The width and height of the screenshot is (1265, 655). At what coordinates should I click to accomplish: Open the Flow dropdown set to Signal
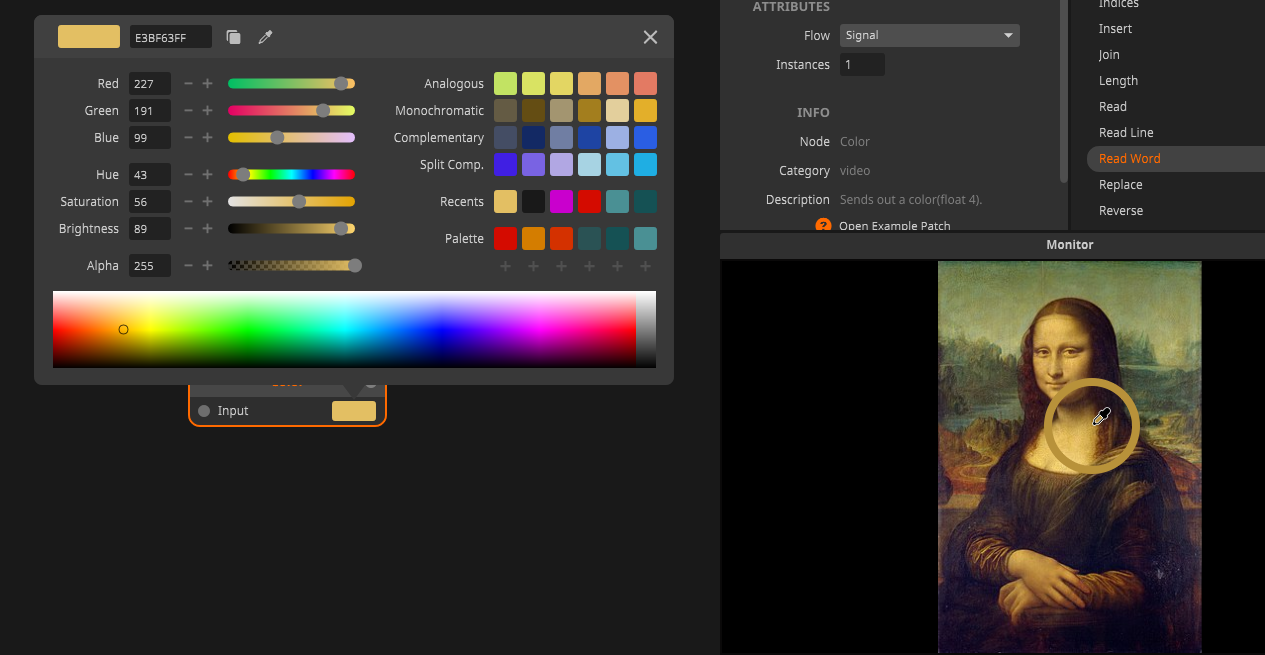(x=930, y=36)
